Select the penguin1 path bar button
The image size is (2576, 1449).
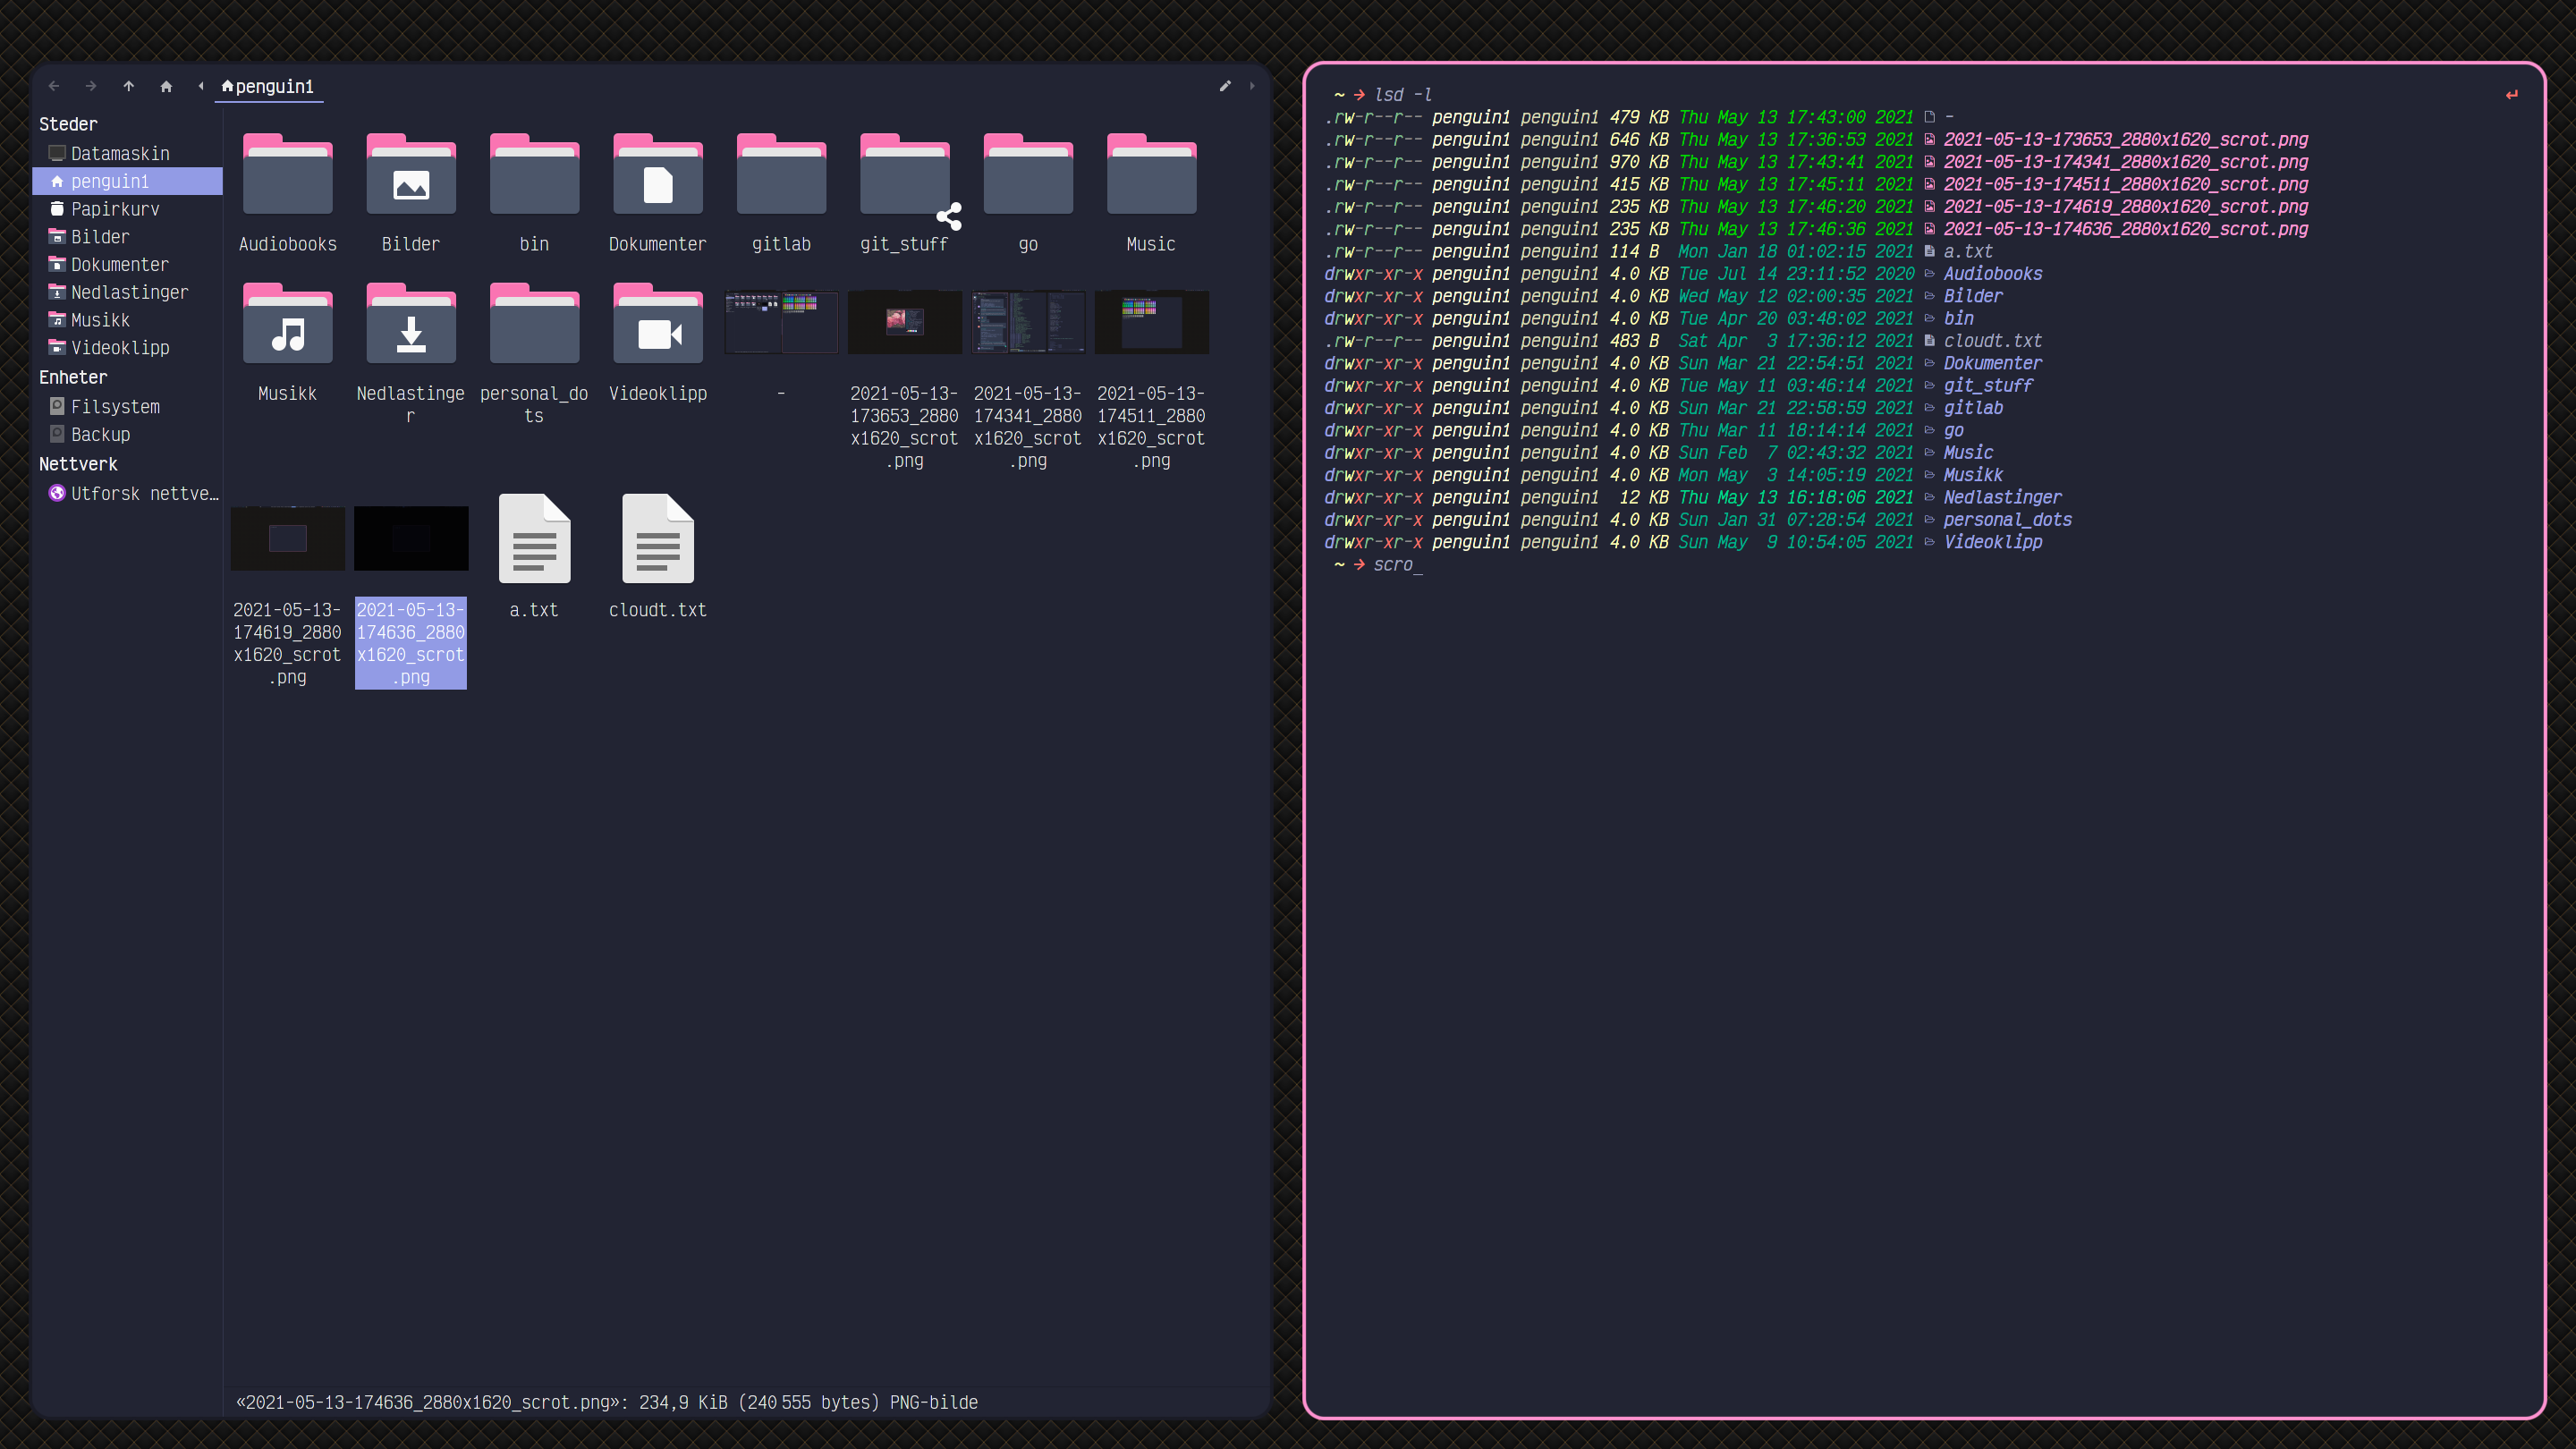point(268,86)
